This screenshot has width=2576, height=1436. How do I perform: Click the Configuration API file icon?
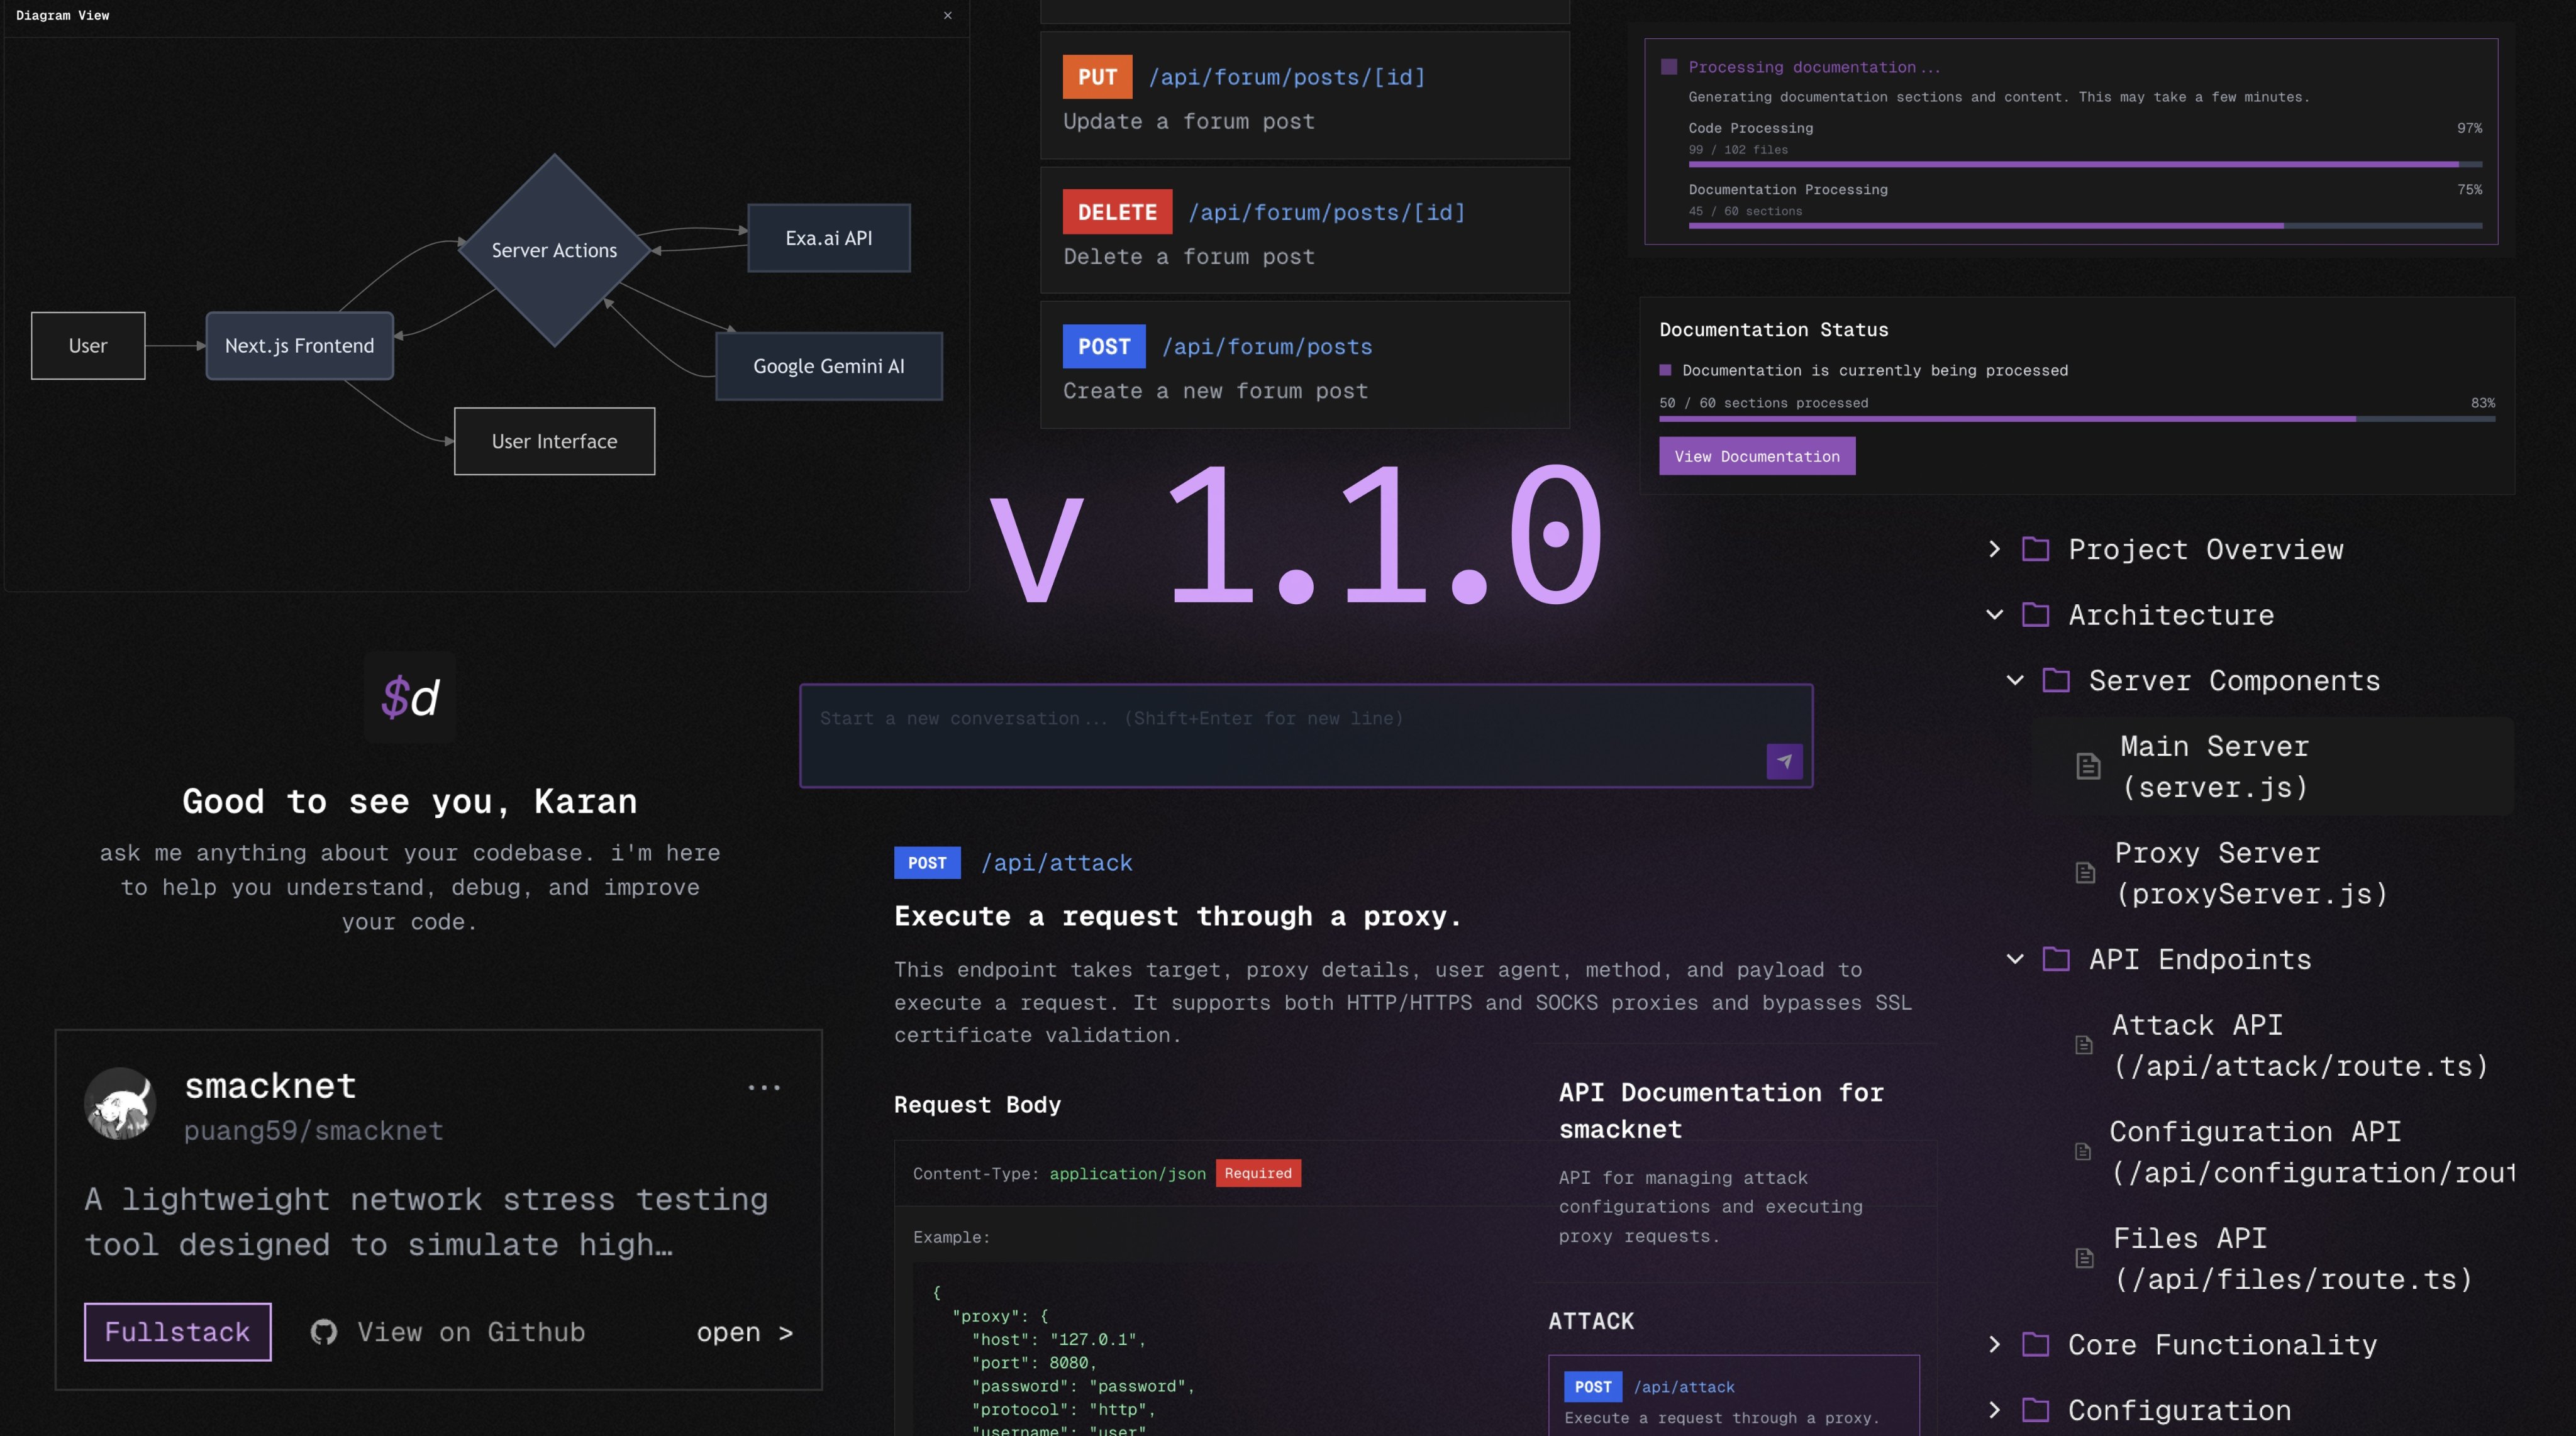coord(2083,1151)
